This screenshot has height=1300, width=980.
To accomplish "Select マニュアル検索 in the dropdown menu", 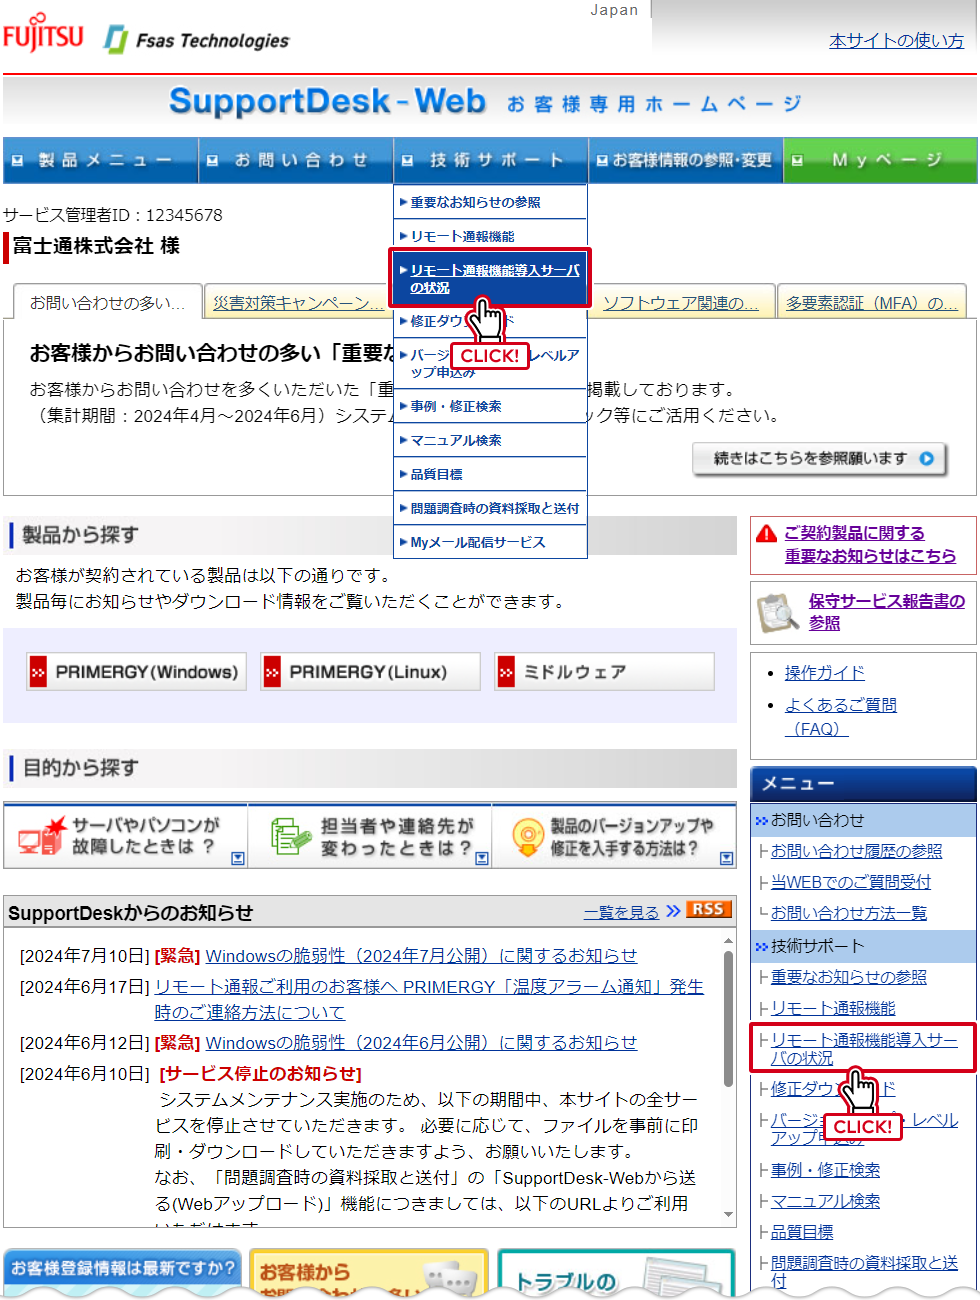I will coord(490,440).
